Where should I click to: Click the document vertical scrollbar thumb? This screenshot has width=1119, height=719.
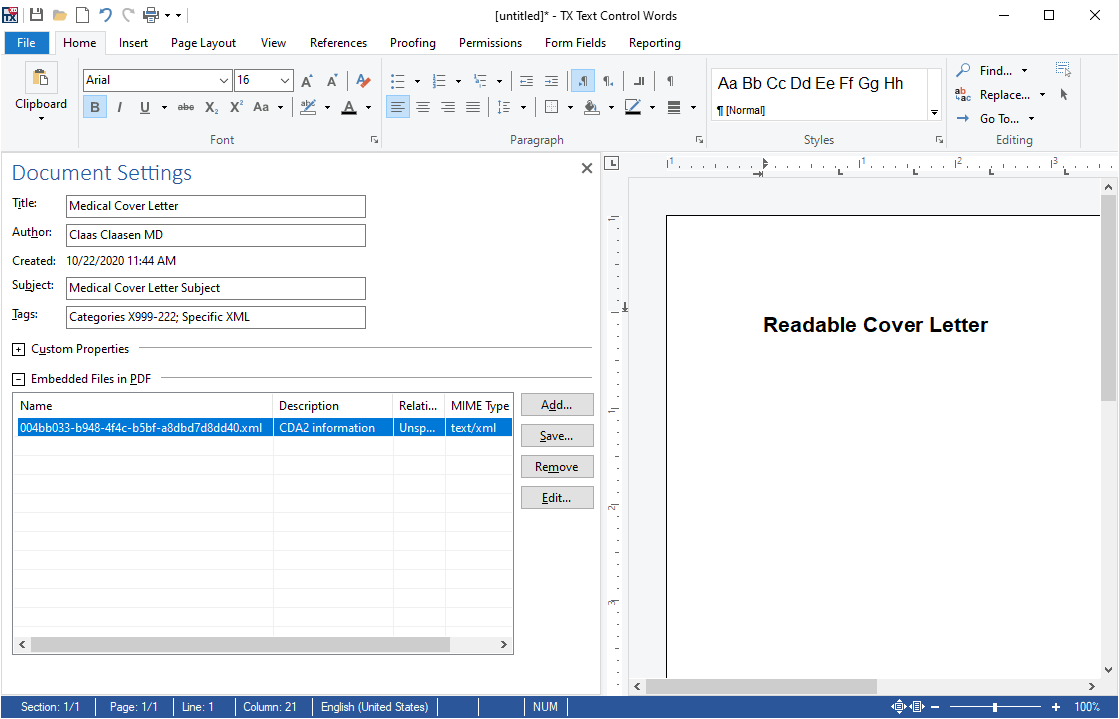(1108, 298)
